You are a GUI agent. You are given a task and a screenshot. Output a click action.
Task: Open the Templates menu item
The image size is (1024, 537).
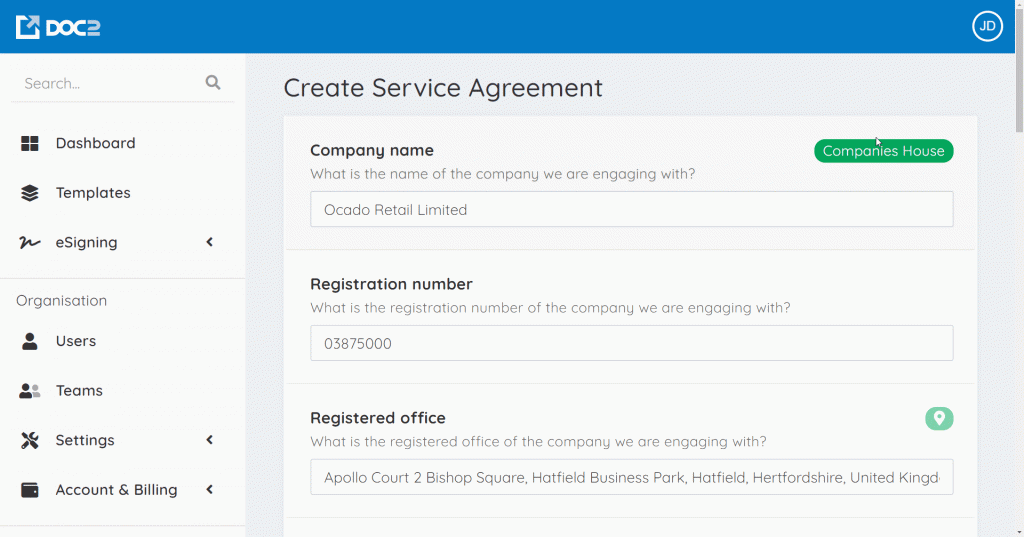pos(93,193)
